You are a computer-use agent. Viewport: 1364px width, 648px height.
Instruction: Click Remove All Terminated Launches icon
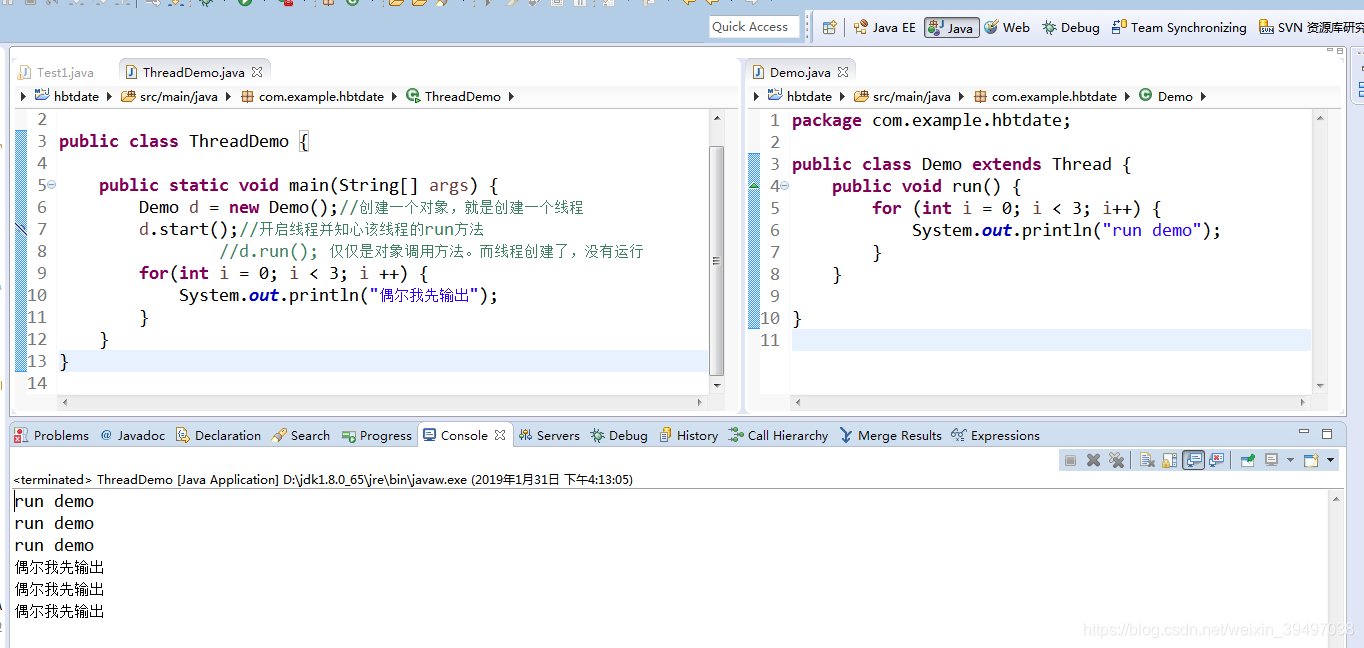pos(1116,460)
